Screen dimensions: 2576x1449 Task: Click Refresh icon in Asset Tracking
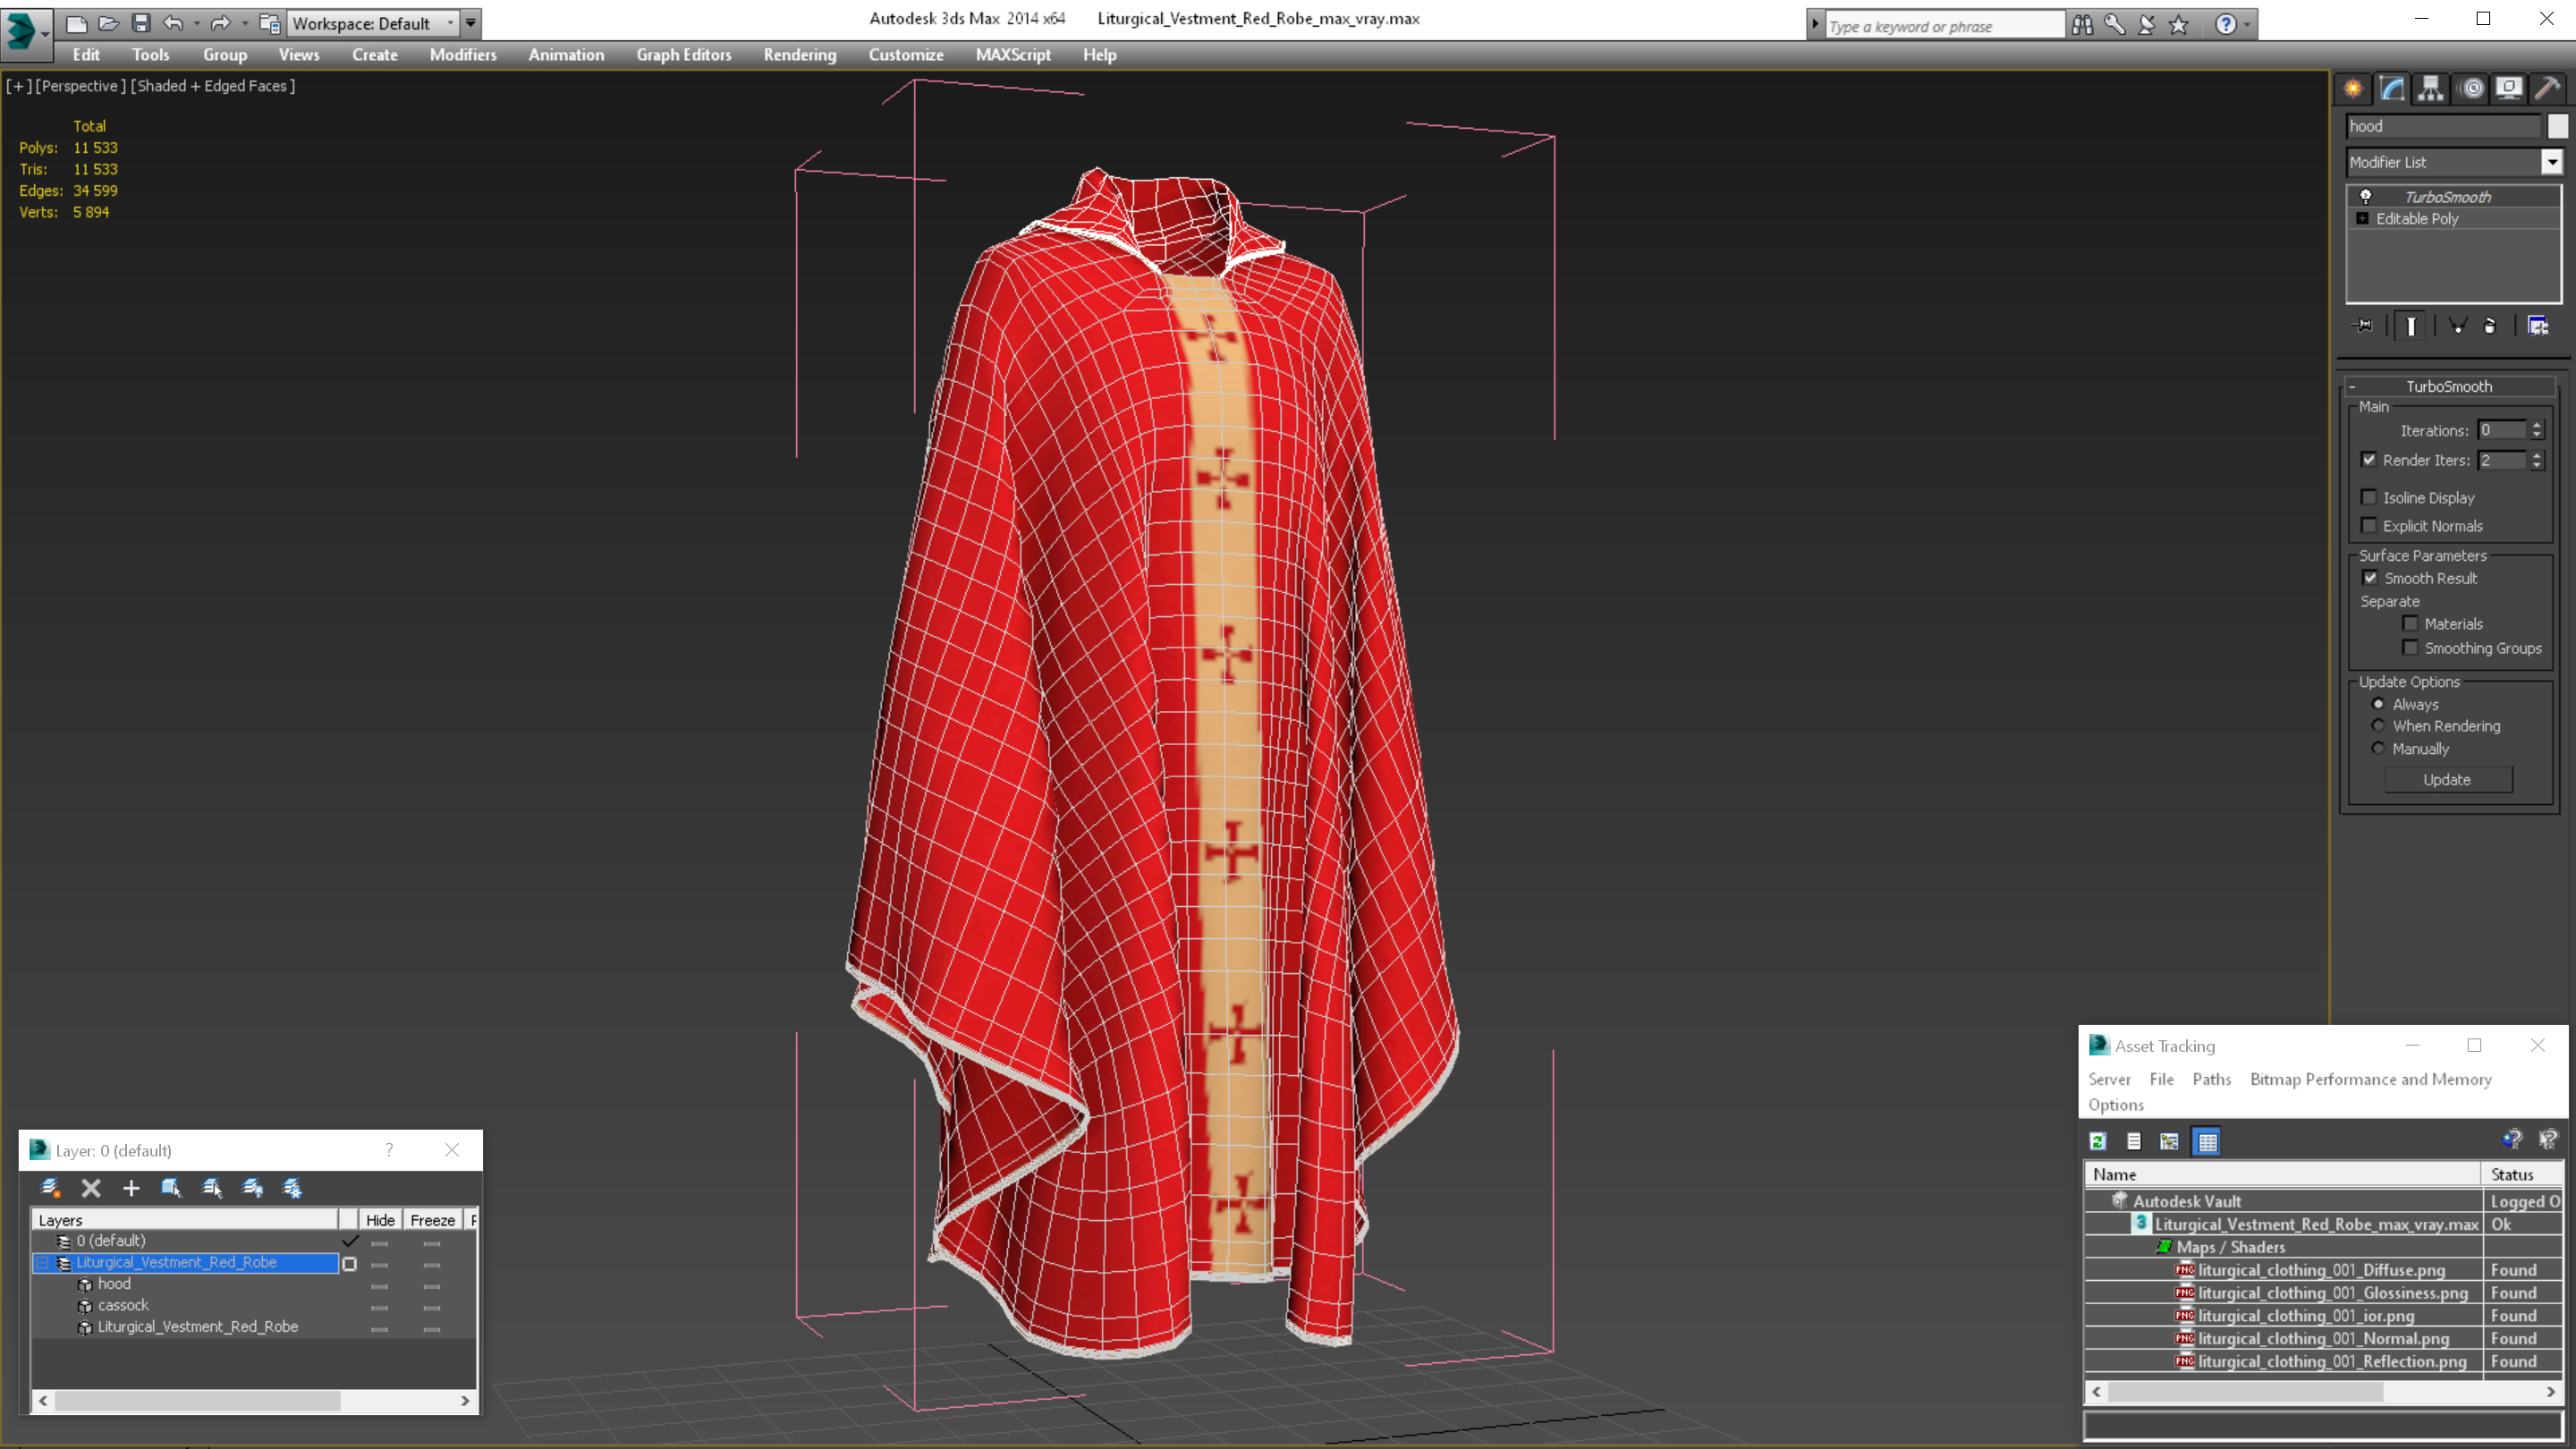click(2098, 1141)
